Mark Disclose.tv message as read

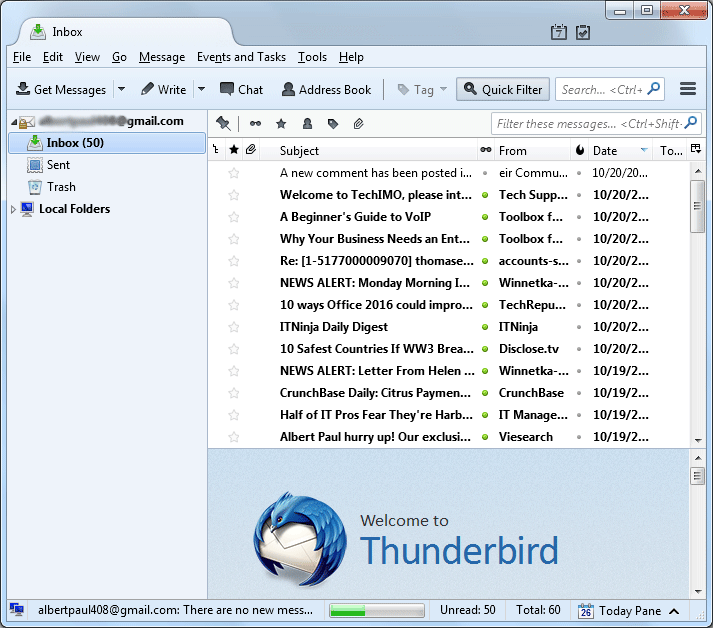pyautogui.click(x=485, y=349)
